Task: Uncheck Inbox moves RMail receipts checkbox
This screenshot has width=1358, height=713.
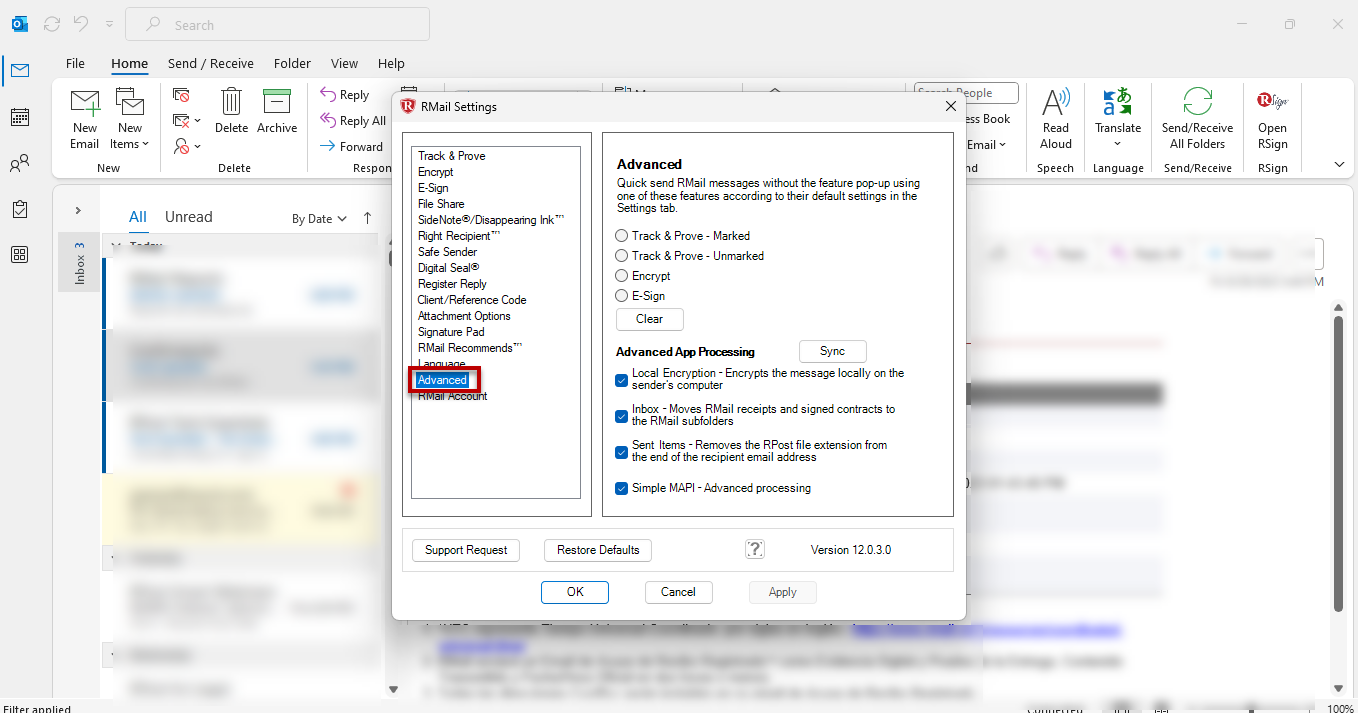Action: [x=622, y=415]
